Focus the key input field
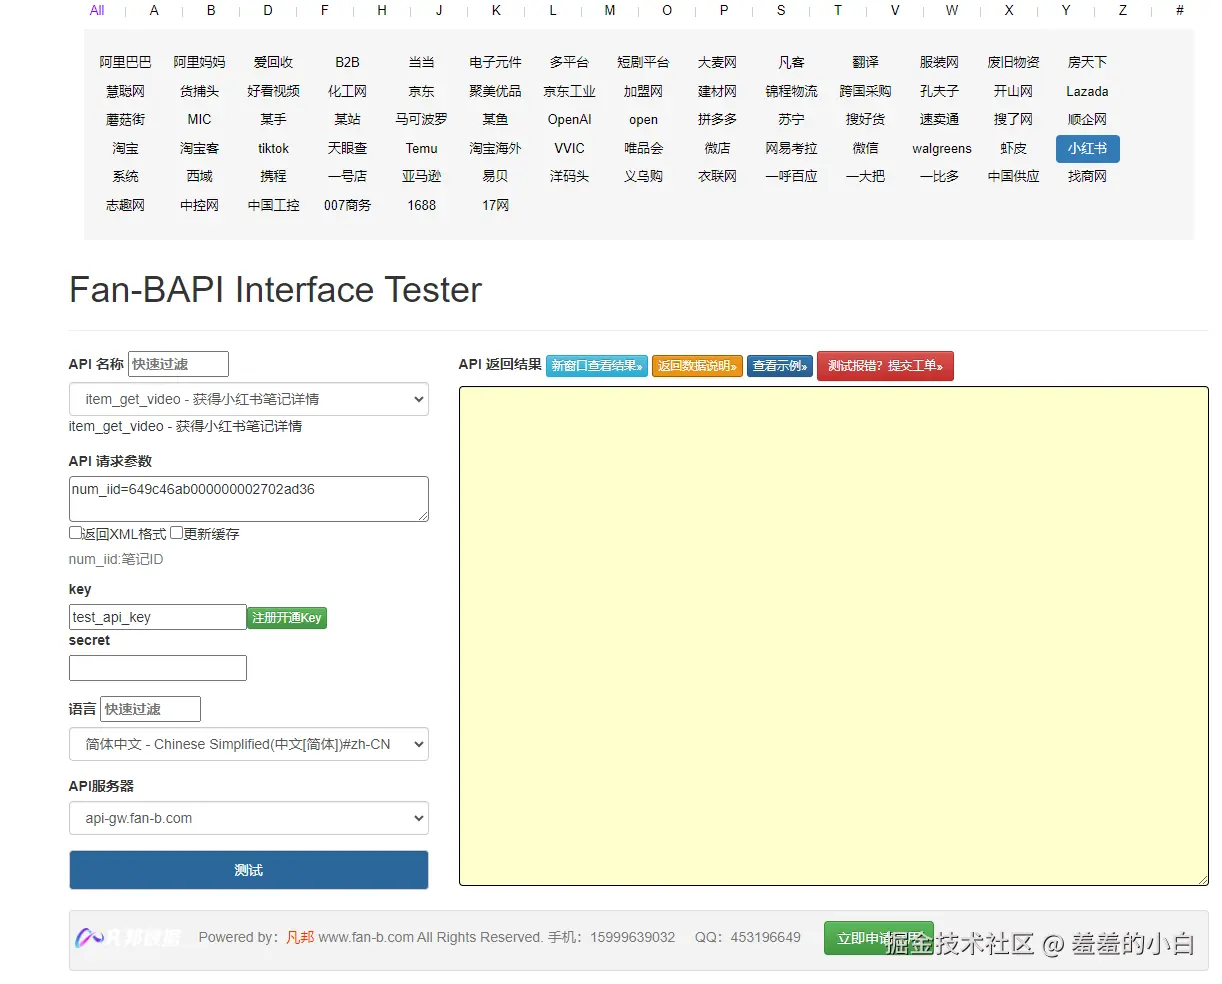The height and width of the screenshot is (984, 1222). point(158,617)
